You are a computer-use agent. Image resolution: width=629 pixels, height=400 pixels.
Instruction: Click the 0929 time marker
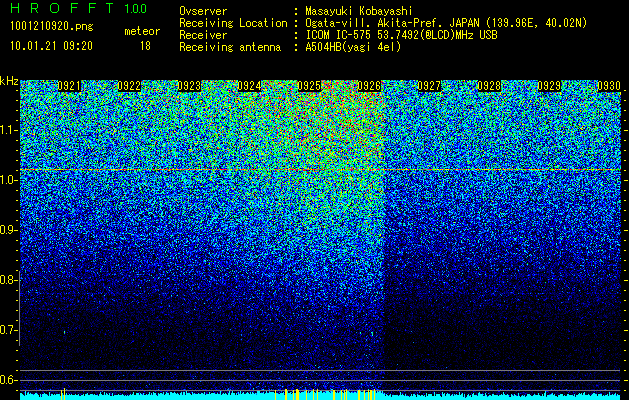[549, 86]
